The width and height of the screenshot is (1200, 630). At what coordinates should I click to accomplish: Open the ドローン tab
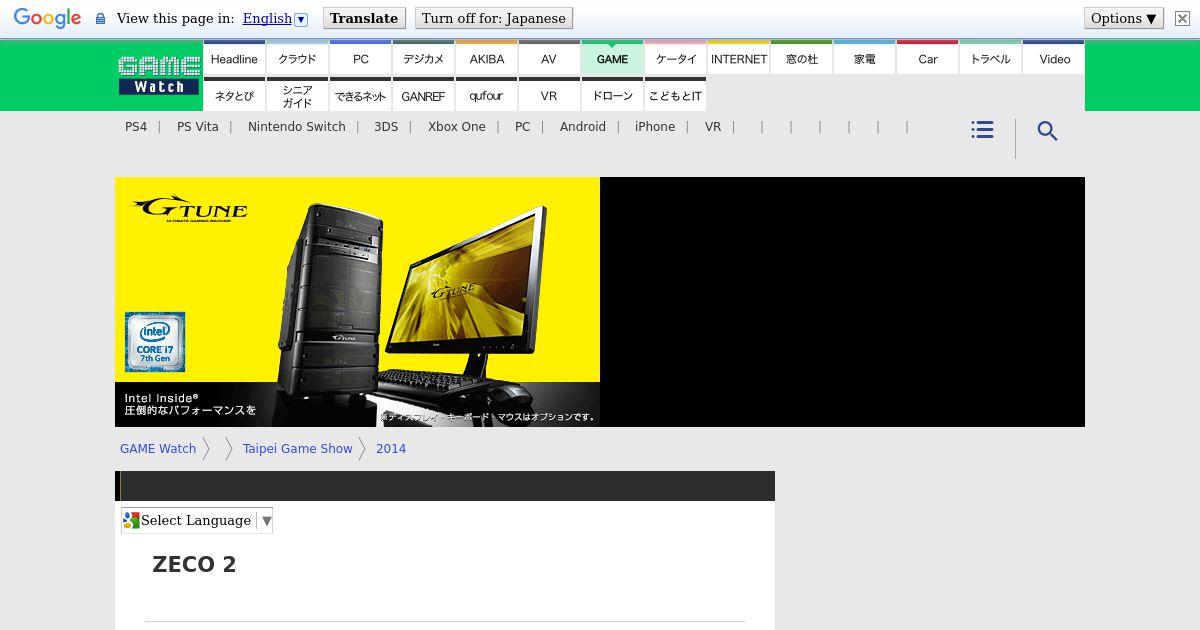[x=612, y=95]
